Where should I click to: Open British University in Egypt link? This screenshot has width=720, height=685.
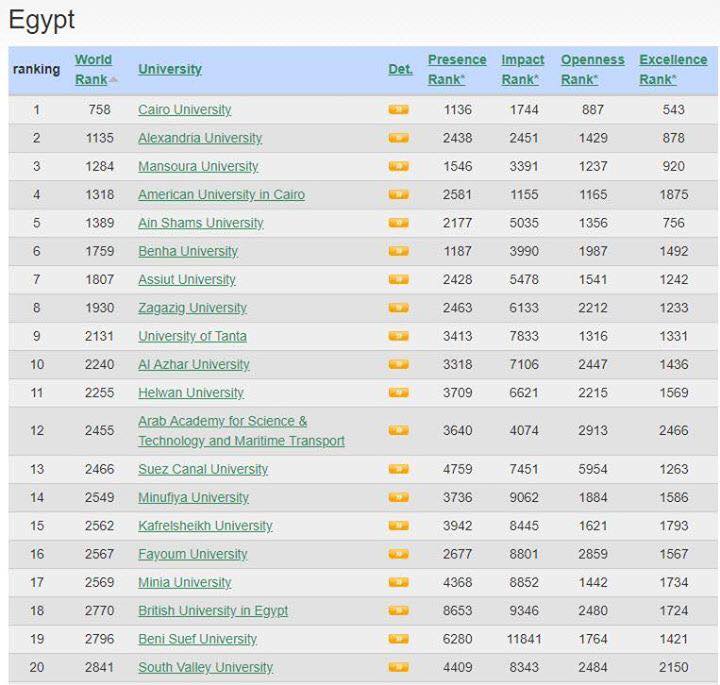click(x=213, y=611)
